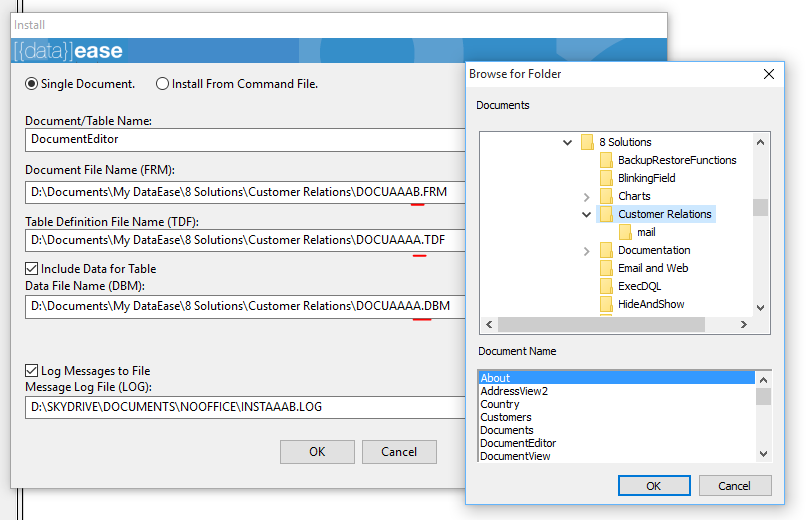This screenshot has width=812, height=520.
Task: Expand the Documentation folder
Action: tap(586, 251)
